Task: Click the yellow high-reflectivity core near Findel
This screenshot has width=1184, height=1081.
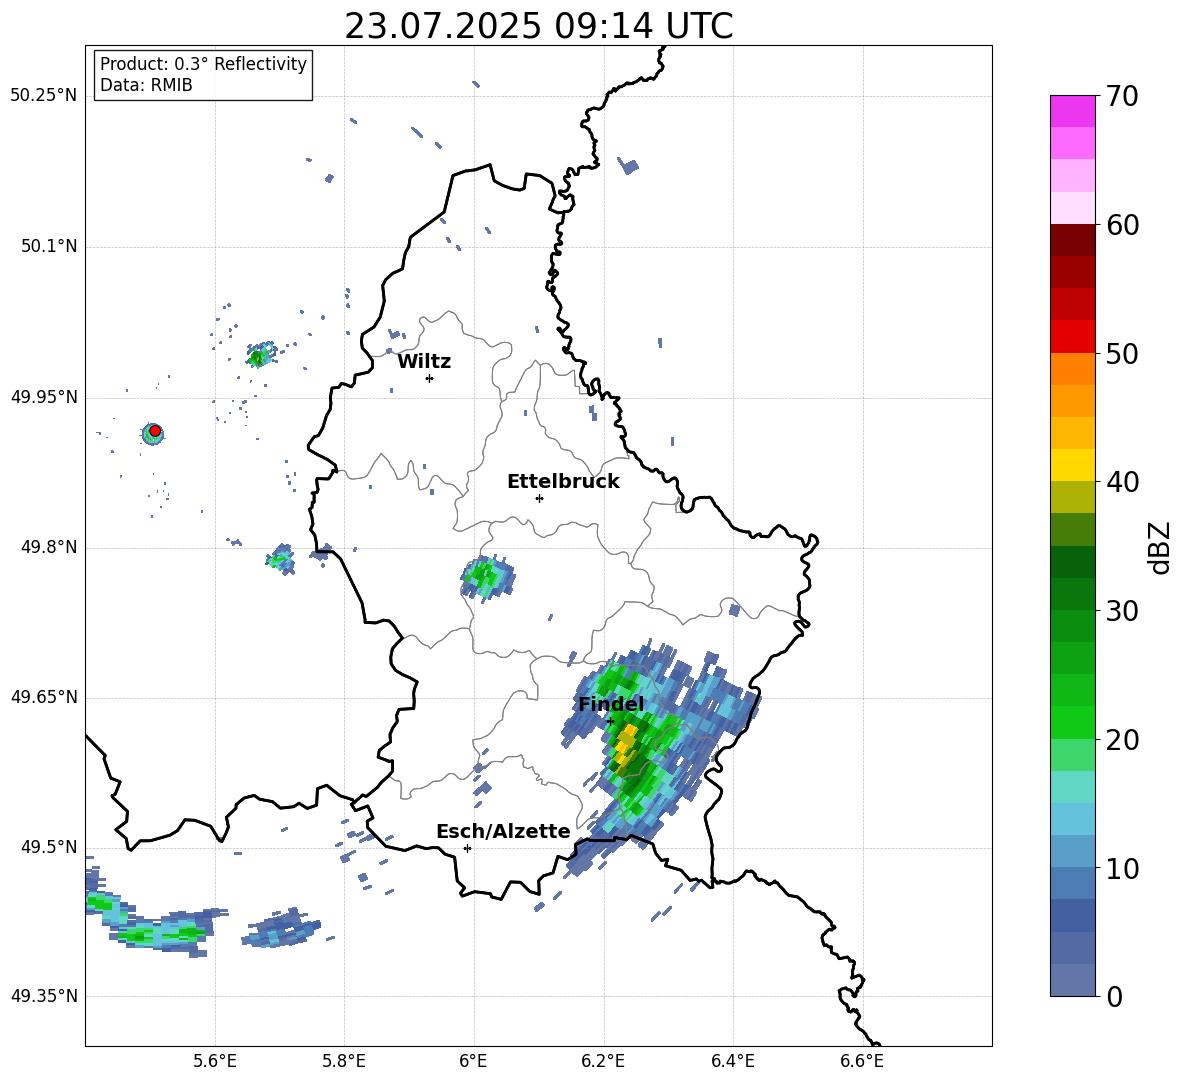Action: [x=624, y=744]
